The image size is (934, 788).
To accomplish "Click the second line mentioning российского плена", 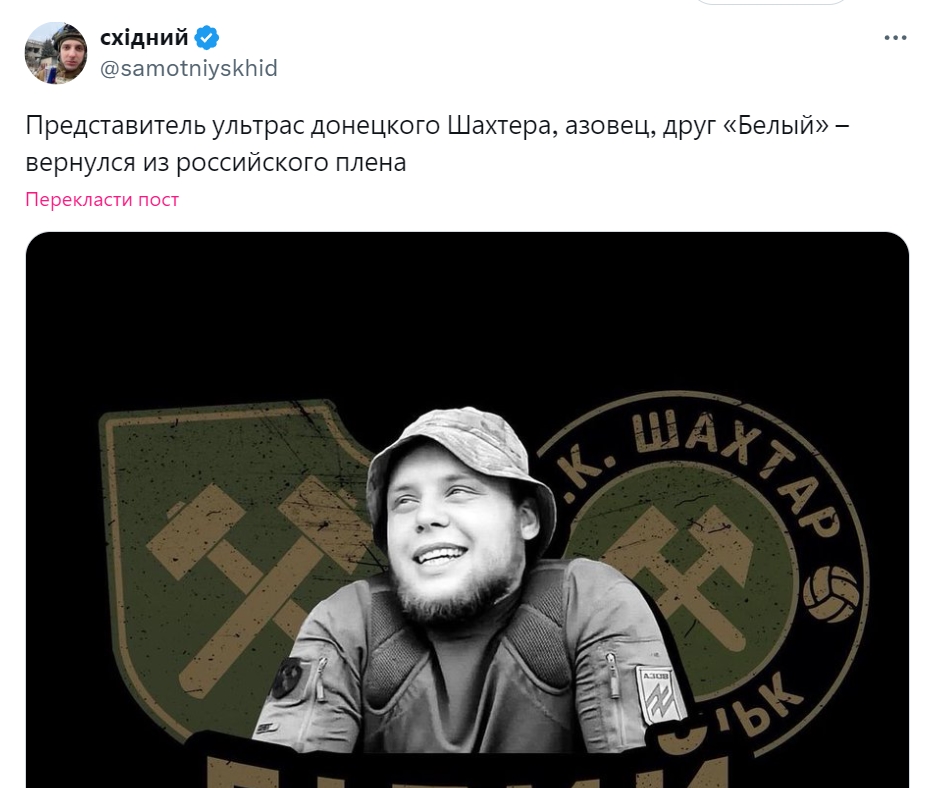I will click(216, 163).
